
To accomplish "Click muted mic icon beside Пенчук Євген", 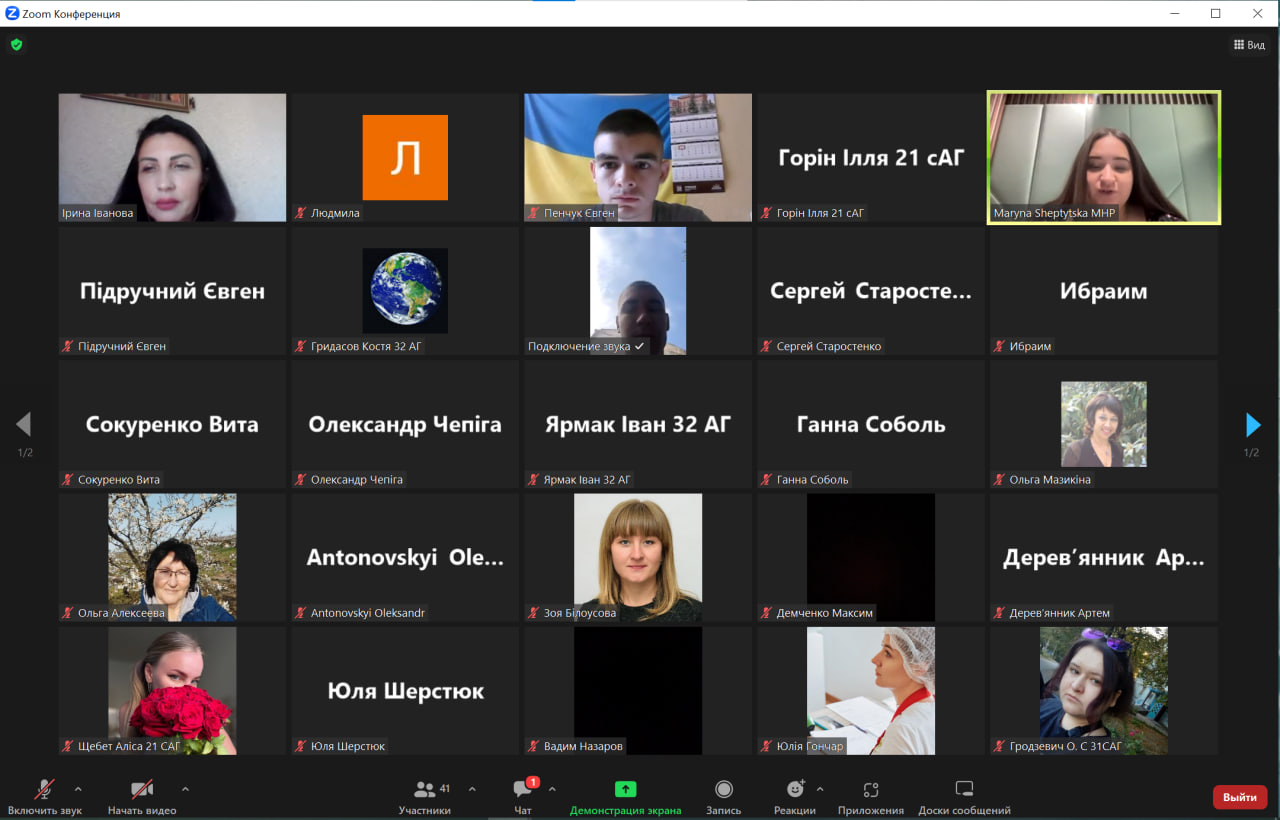I will tap(534, 213).
